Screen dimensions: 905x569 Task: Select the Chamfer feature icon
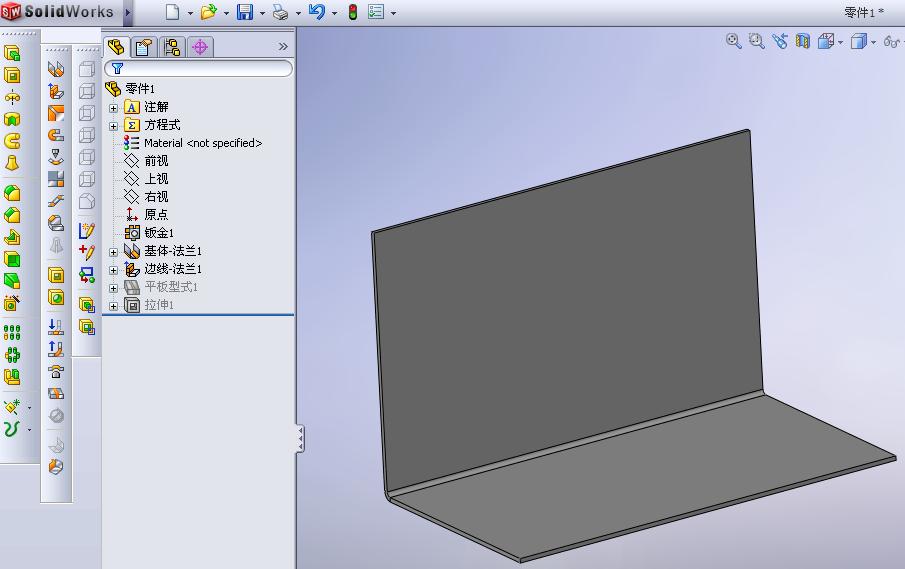point(12,215)
